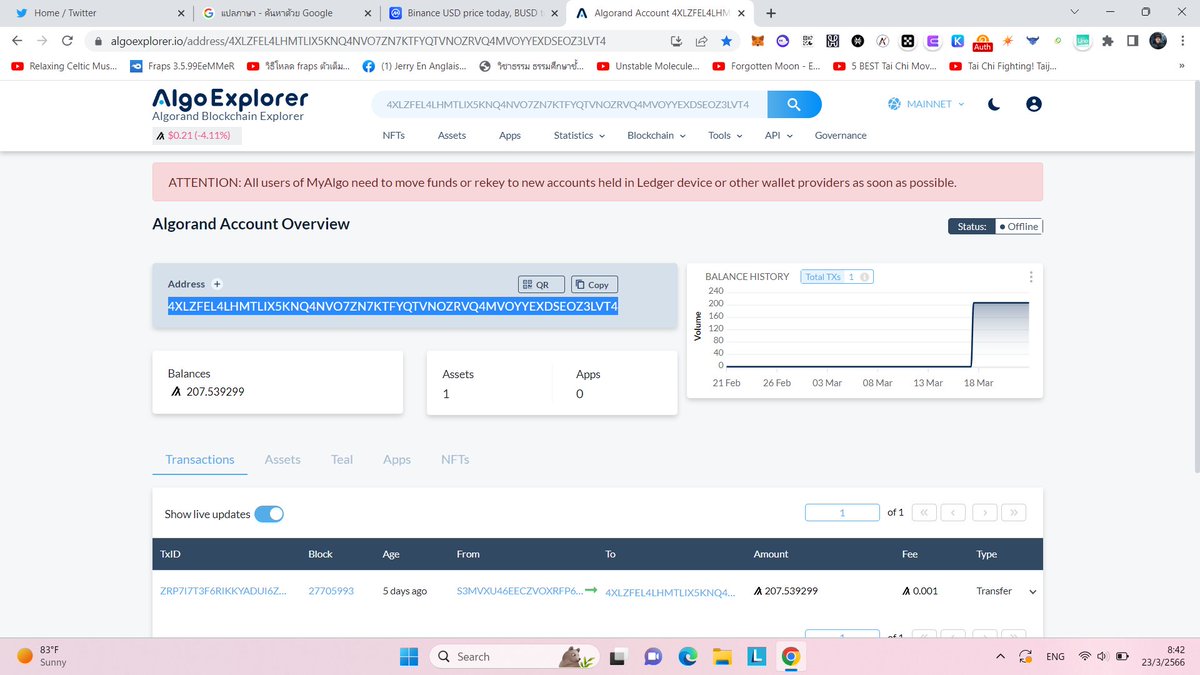Show hidden system tray icons
This screenshot has height=675, width=1200.
coord(1001,656)
